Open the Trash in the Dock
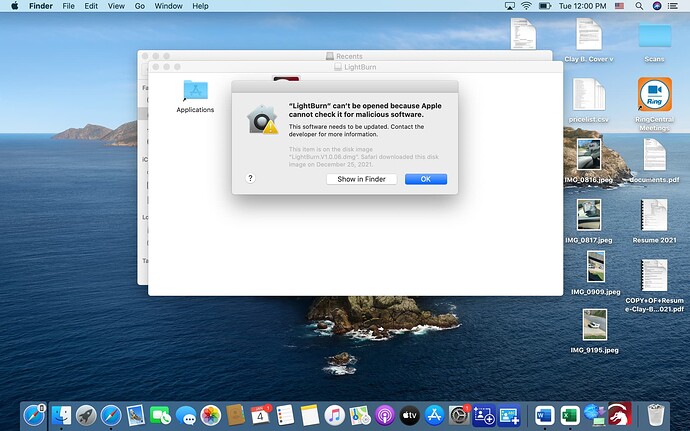This screenshot has width=690, height=431. pyautogui.click(x=656, y=415)
